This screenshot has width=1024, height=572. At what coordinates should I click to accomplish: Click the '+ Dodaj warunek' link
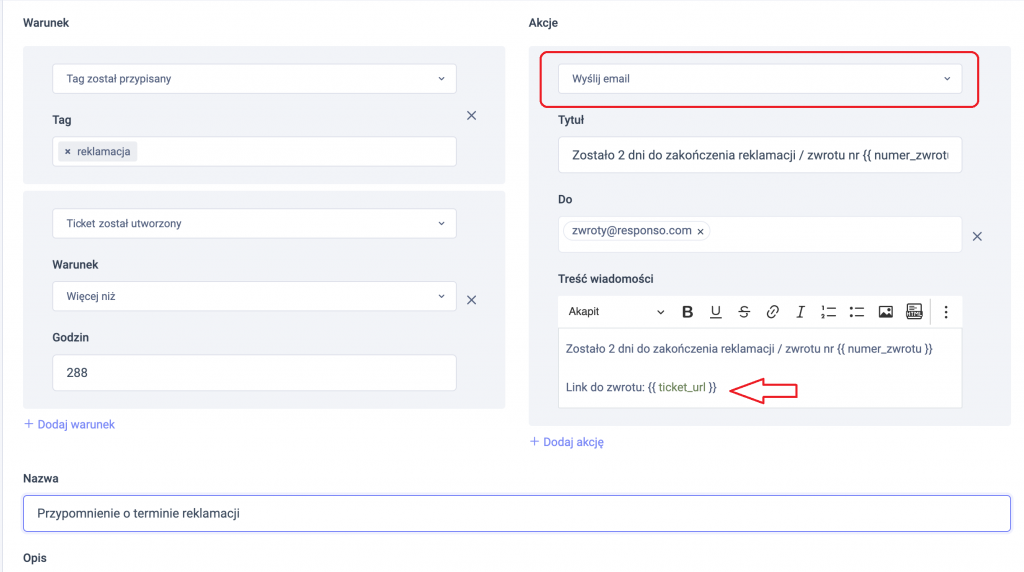pyautogui.click(x=69, y=424)
